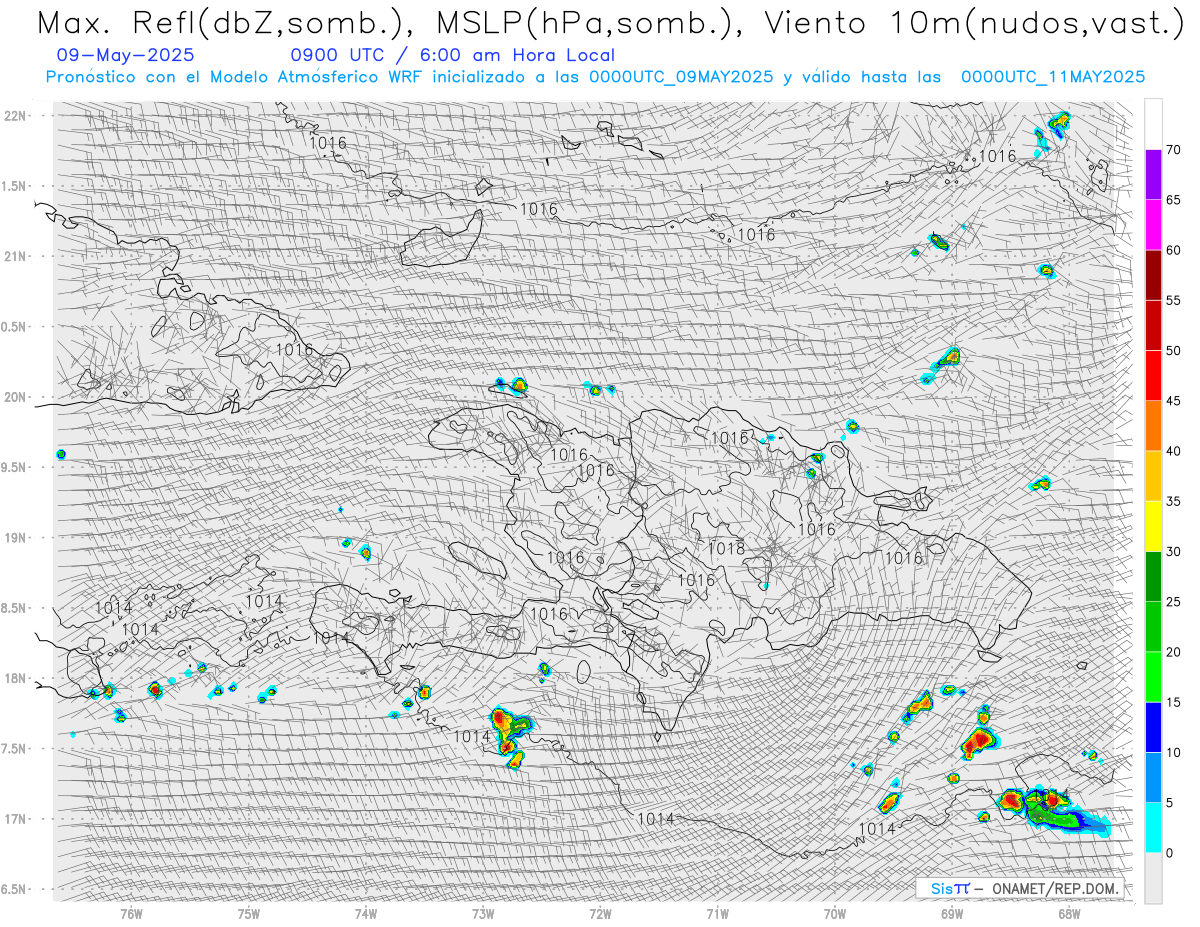Select the '19N' latitude axis label
The height and width of the screenshot is (927, 1200).
click(17, 538)
